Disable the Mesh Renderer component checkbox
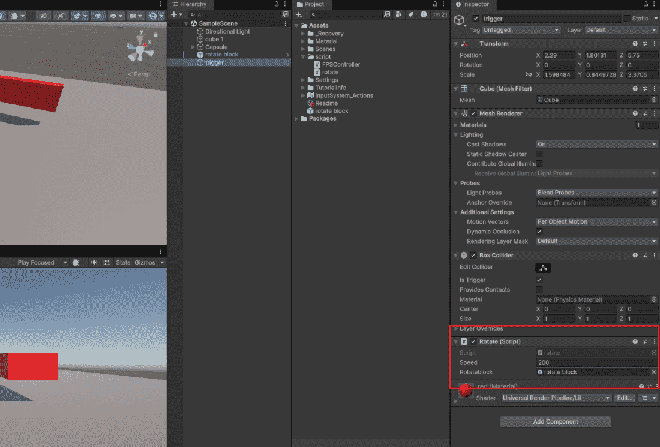This screenshot has height=447, width=660. tap(474, 114)
